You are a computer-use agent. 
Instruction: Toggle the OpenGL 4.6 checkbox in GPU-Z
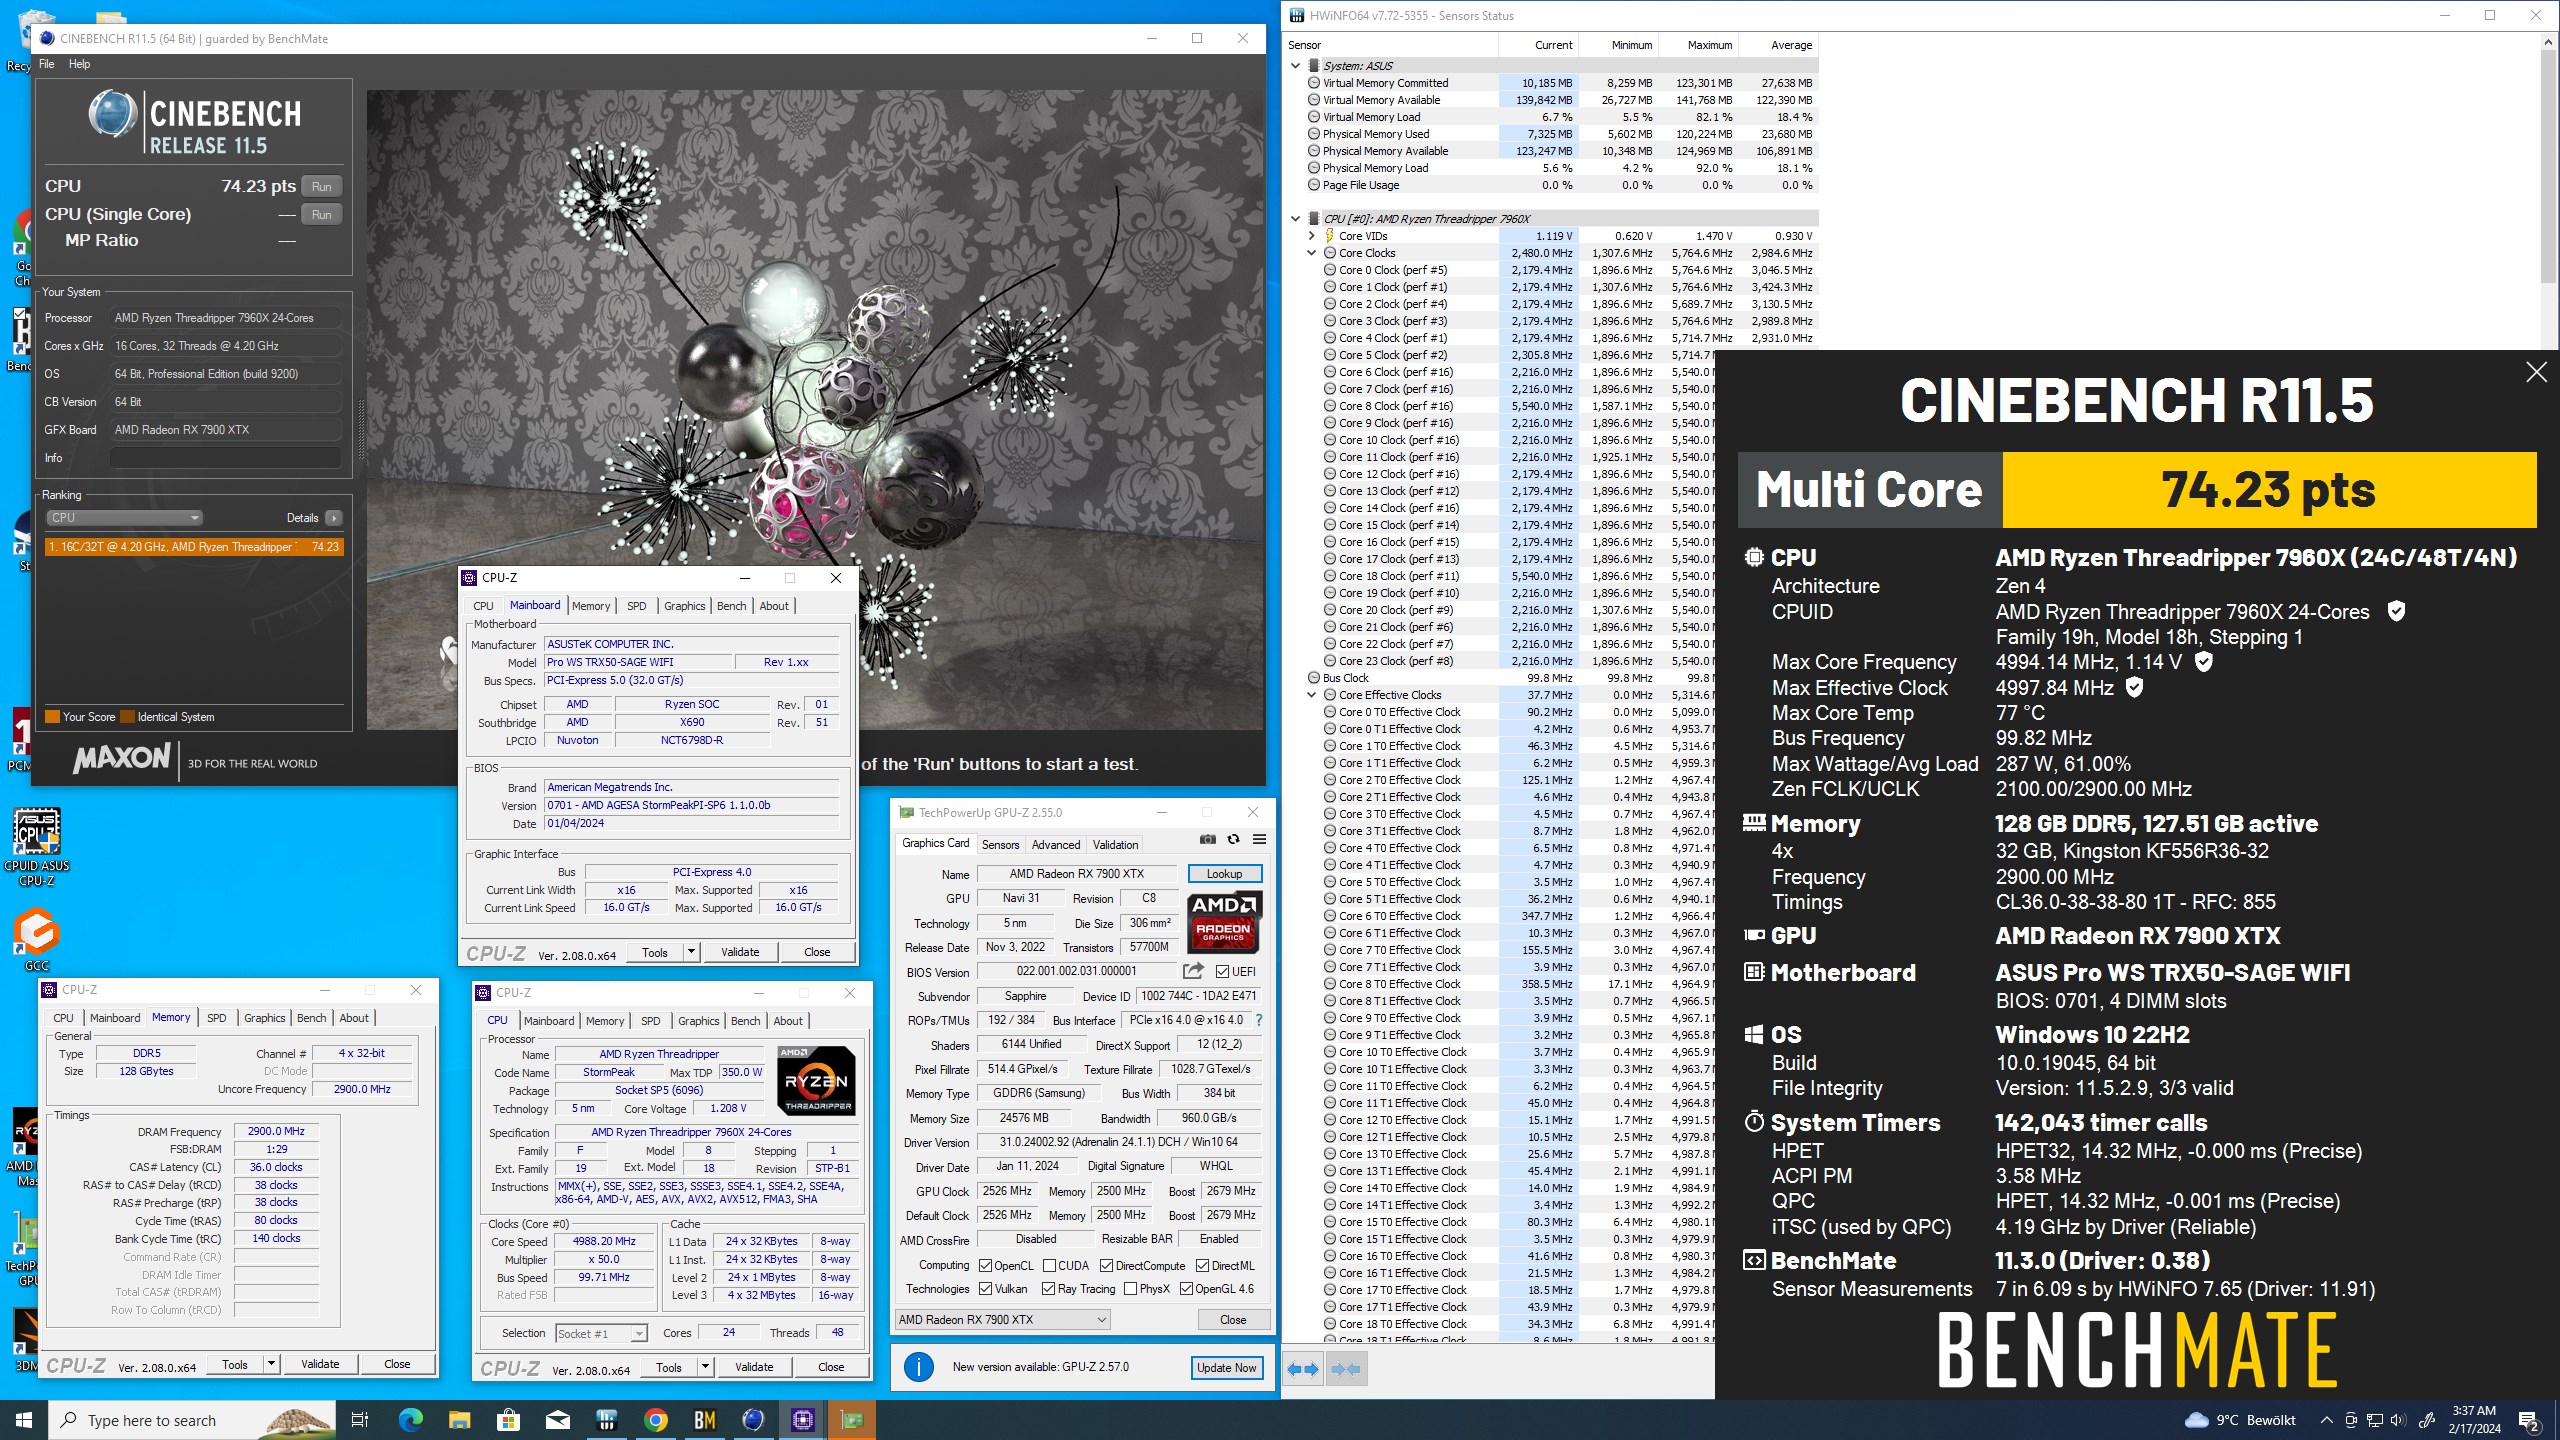pyautogui.click(x=1186, y=1288)
